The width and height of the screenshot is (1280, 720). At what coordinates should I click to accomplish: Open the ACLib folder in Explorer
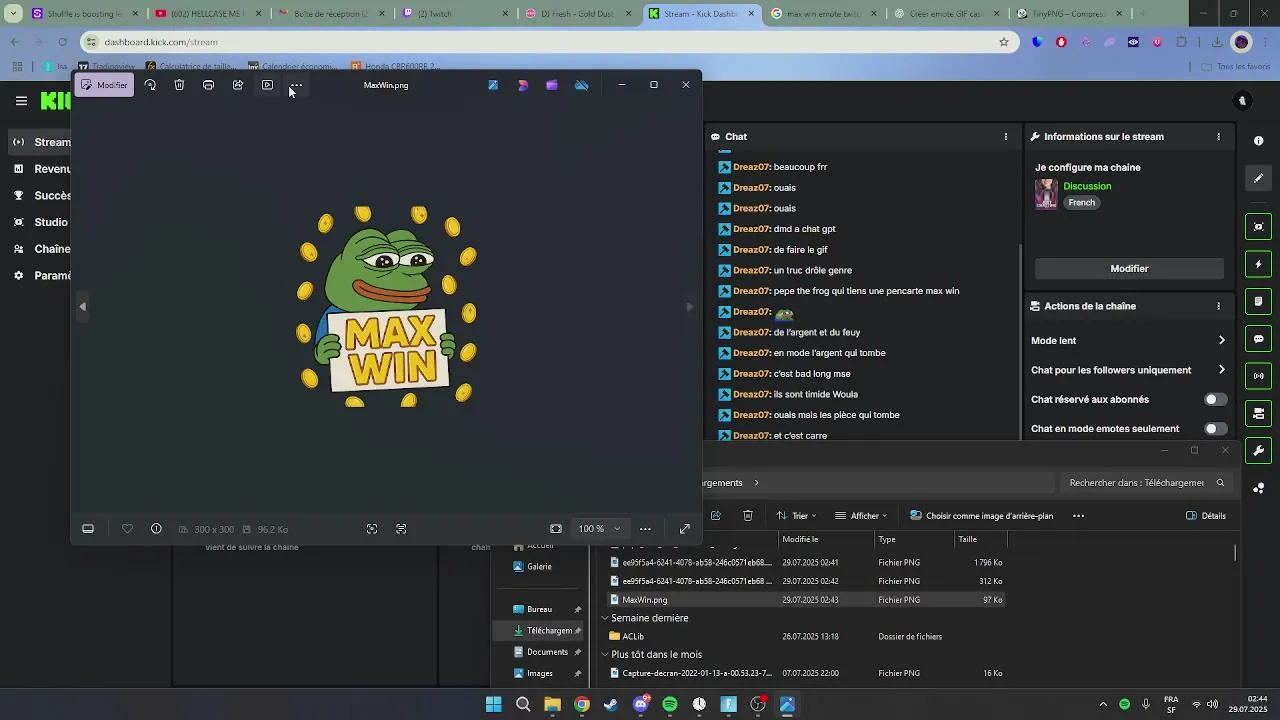[633, 637]
